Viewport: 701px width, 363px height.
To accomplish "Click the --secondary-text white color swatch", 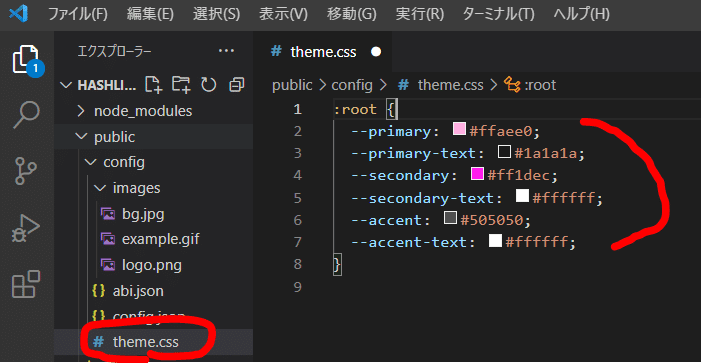I will tap(522, 196).
